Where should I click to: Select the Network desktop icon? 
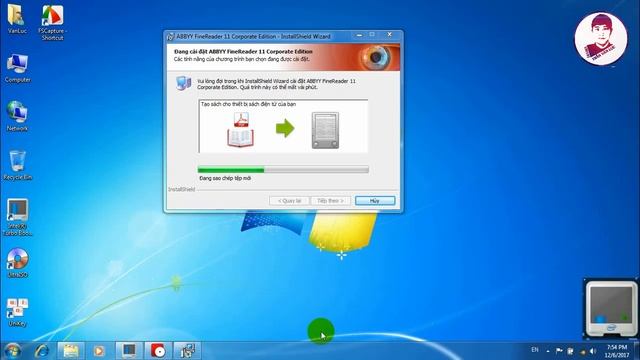[x=17, y=116]
